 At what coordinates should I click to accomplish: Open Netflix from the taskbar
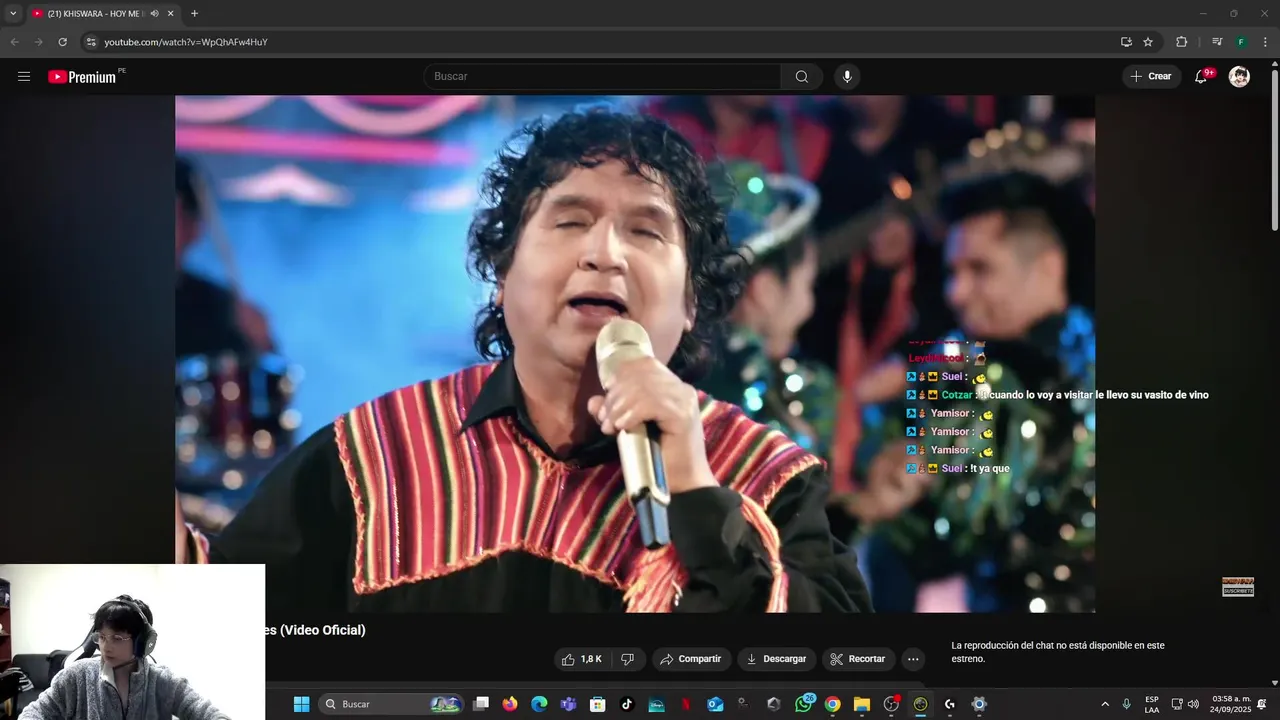point(686,704)
